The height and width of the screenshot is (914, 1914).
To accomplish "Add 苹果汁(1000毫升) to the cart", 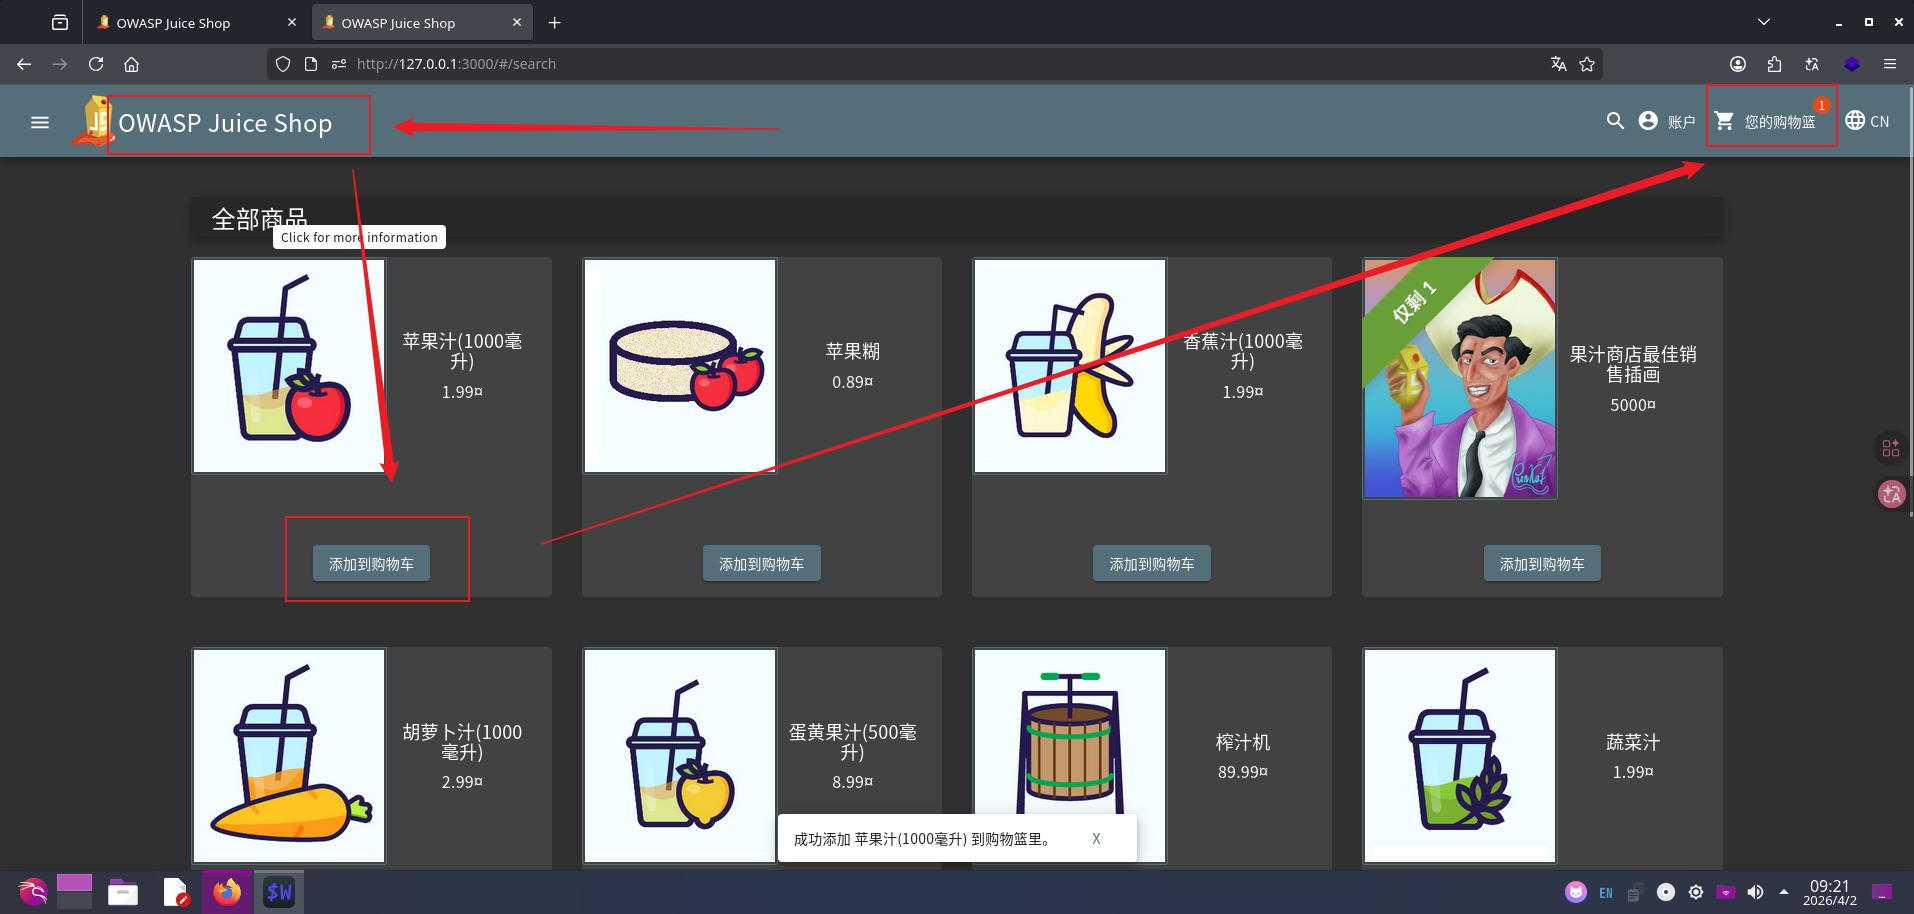I will [x=371, y=564].
